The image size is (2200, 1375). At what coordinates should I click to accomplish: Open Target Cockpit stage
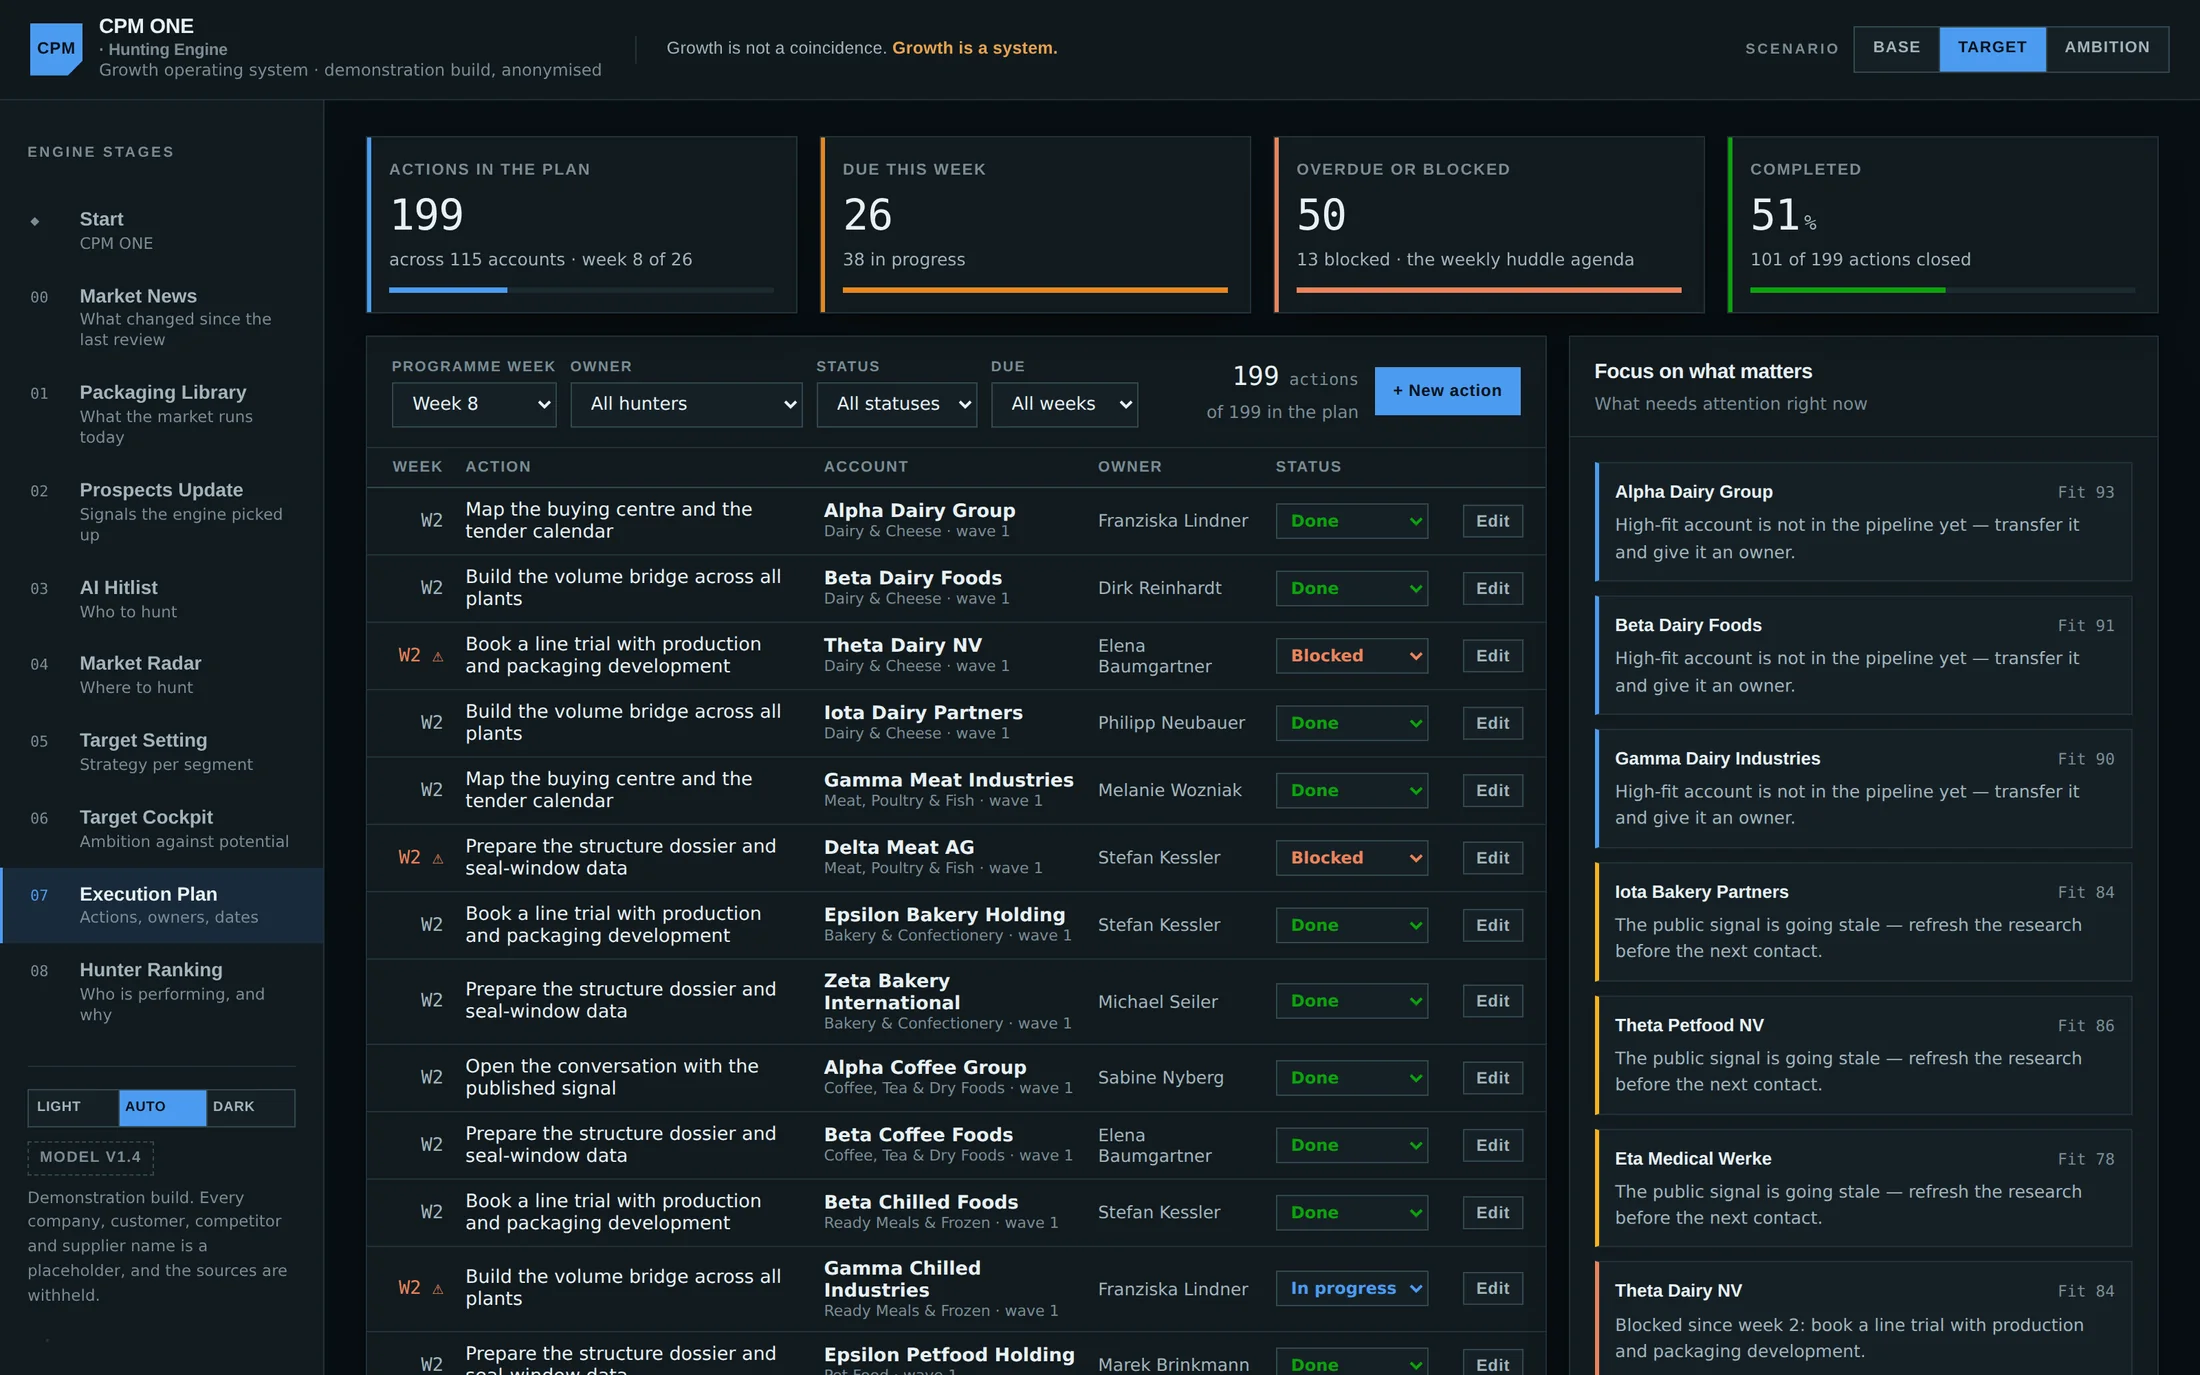coord(162,829)
